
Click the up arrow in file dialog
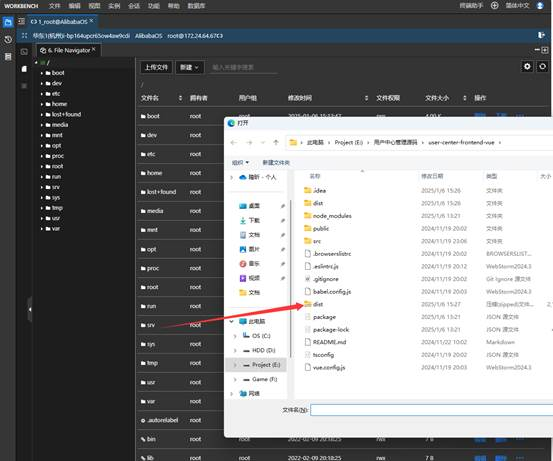[x=276, y=142]
